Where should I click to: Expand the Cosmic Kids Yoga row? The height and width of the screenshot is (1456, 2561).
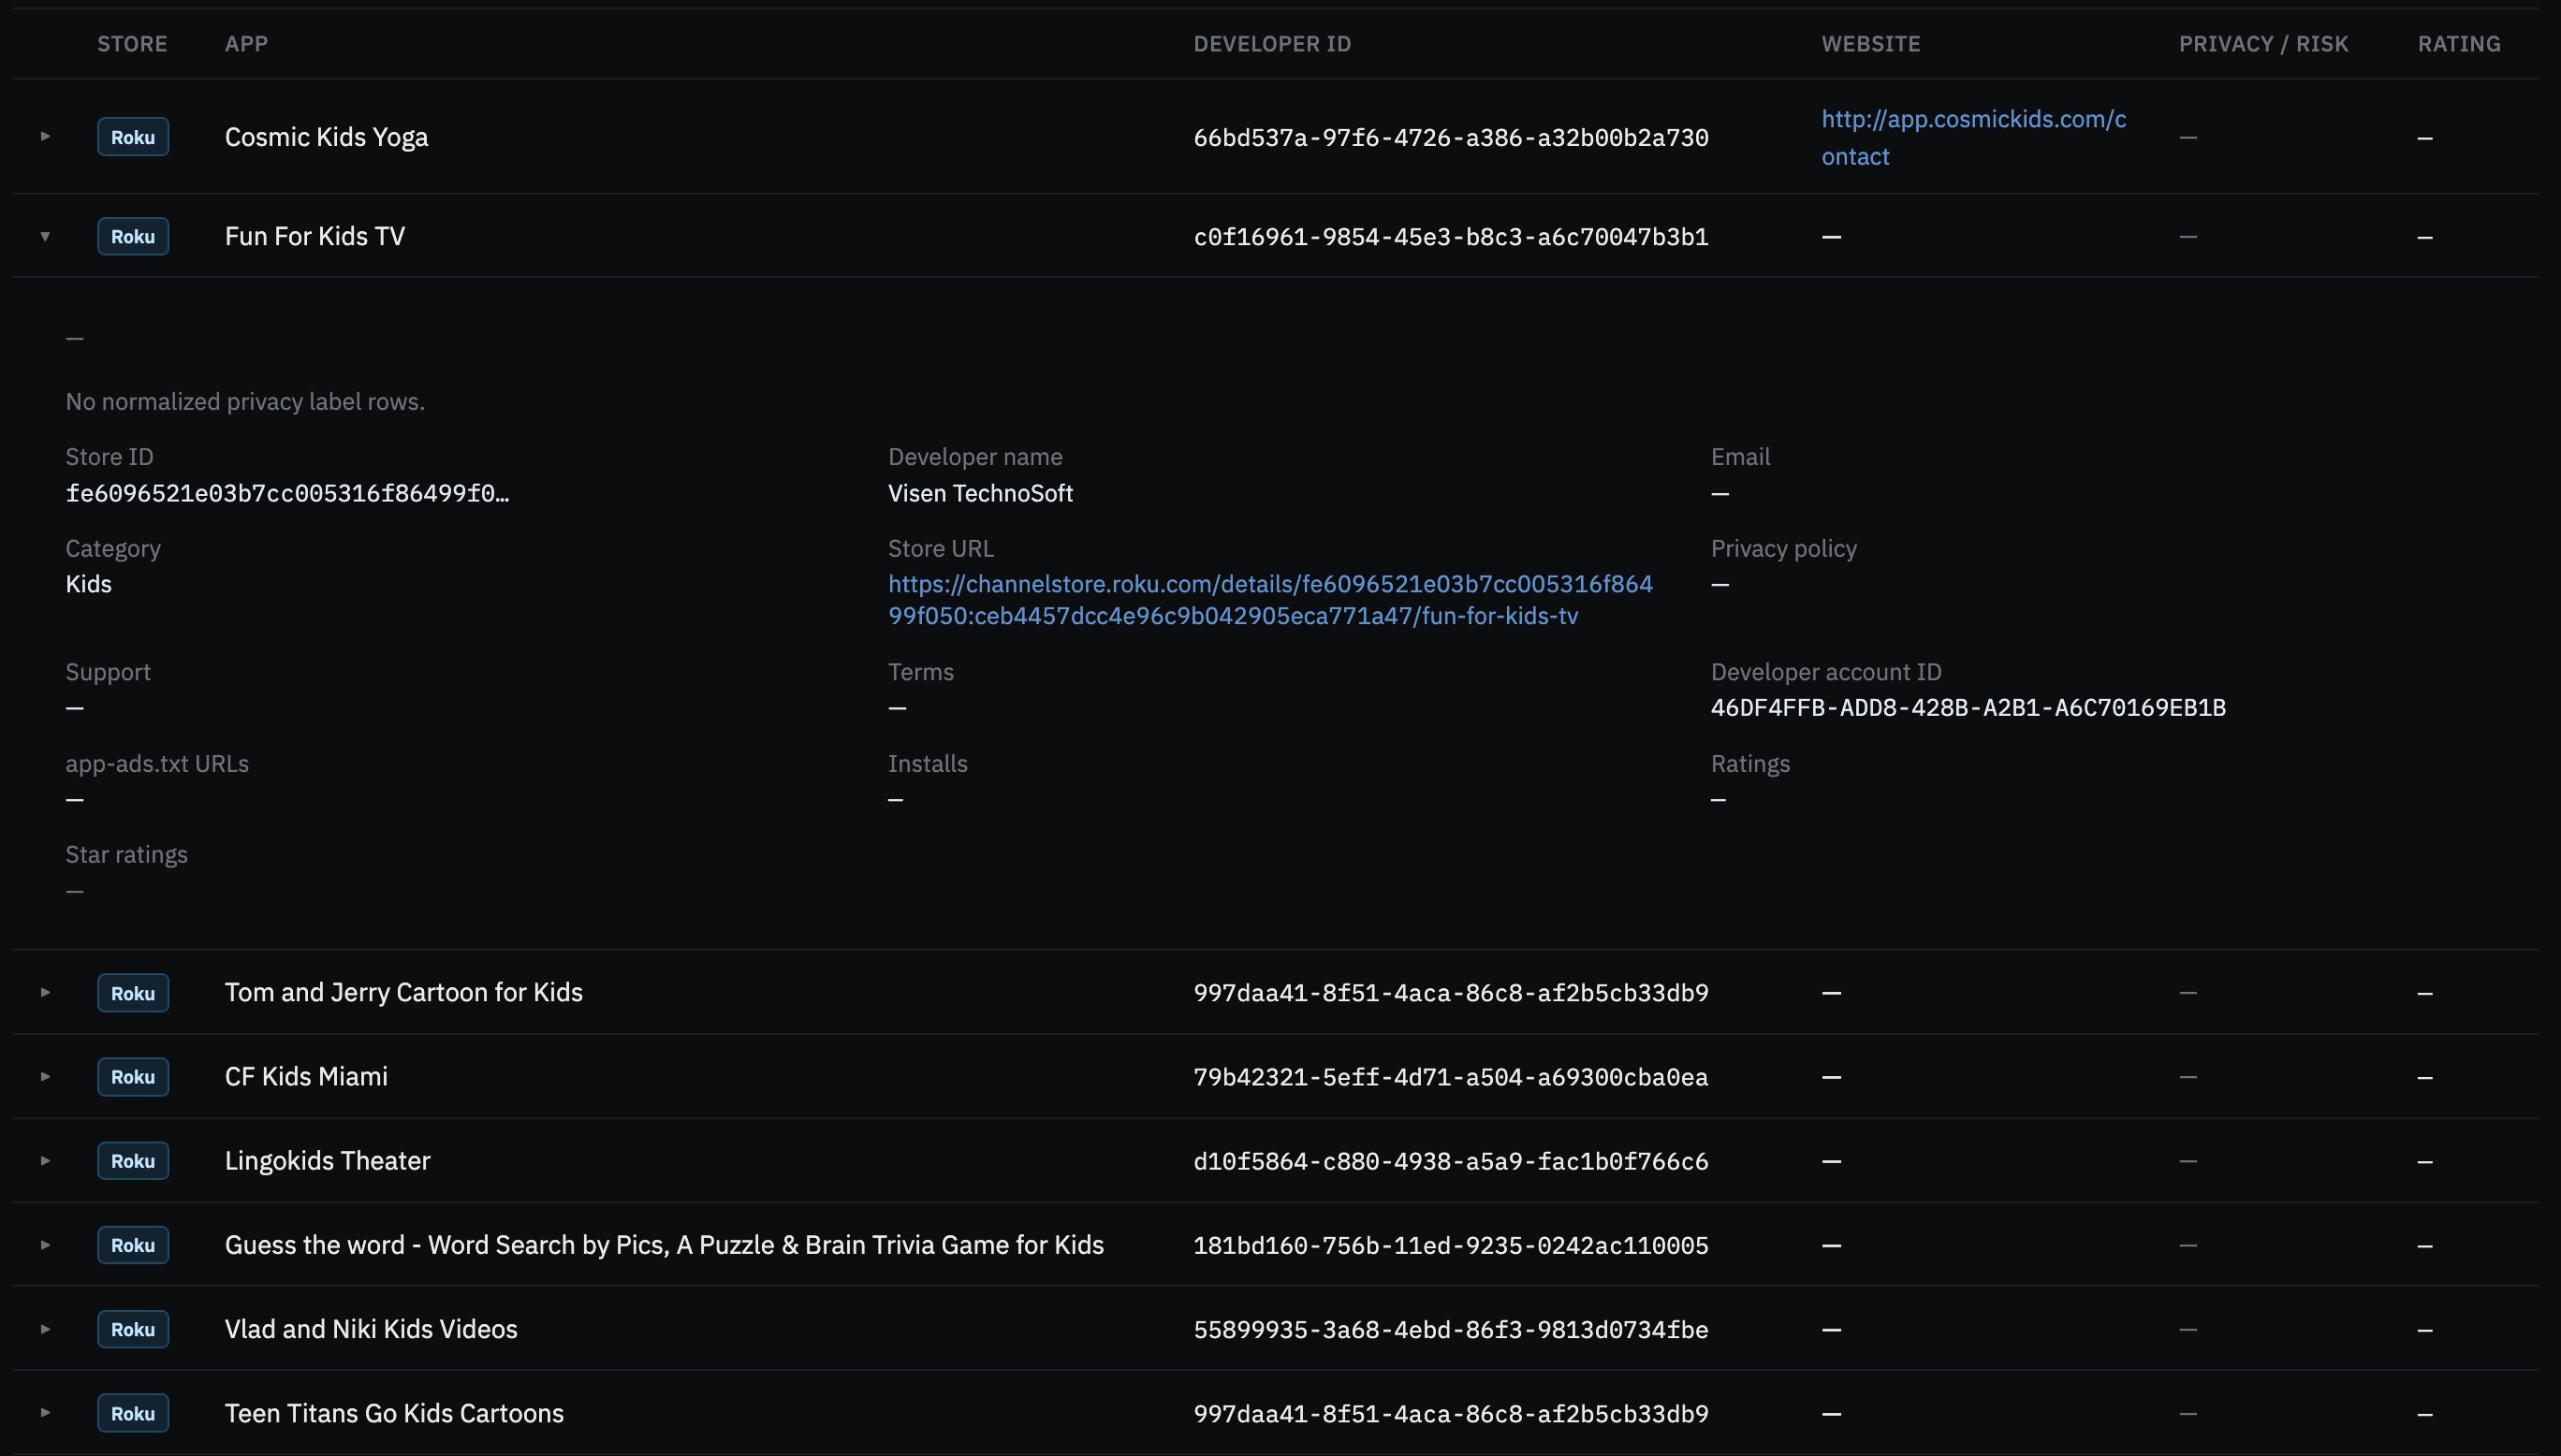pos(45,136)
